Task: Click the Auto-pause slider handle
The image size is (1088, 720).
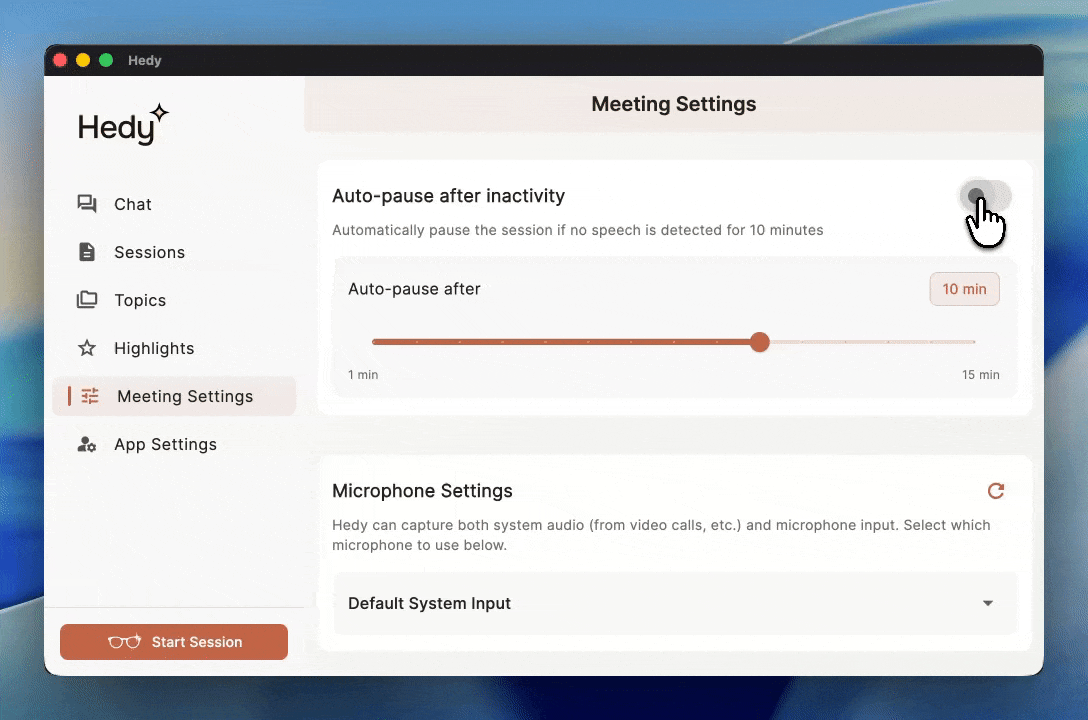Action: click(x=760, y=342)
